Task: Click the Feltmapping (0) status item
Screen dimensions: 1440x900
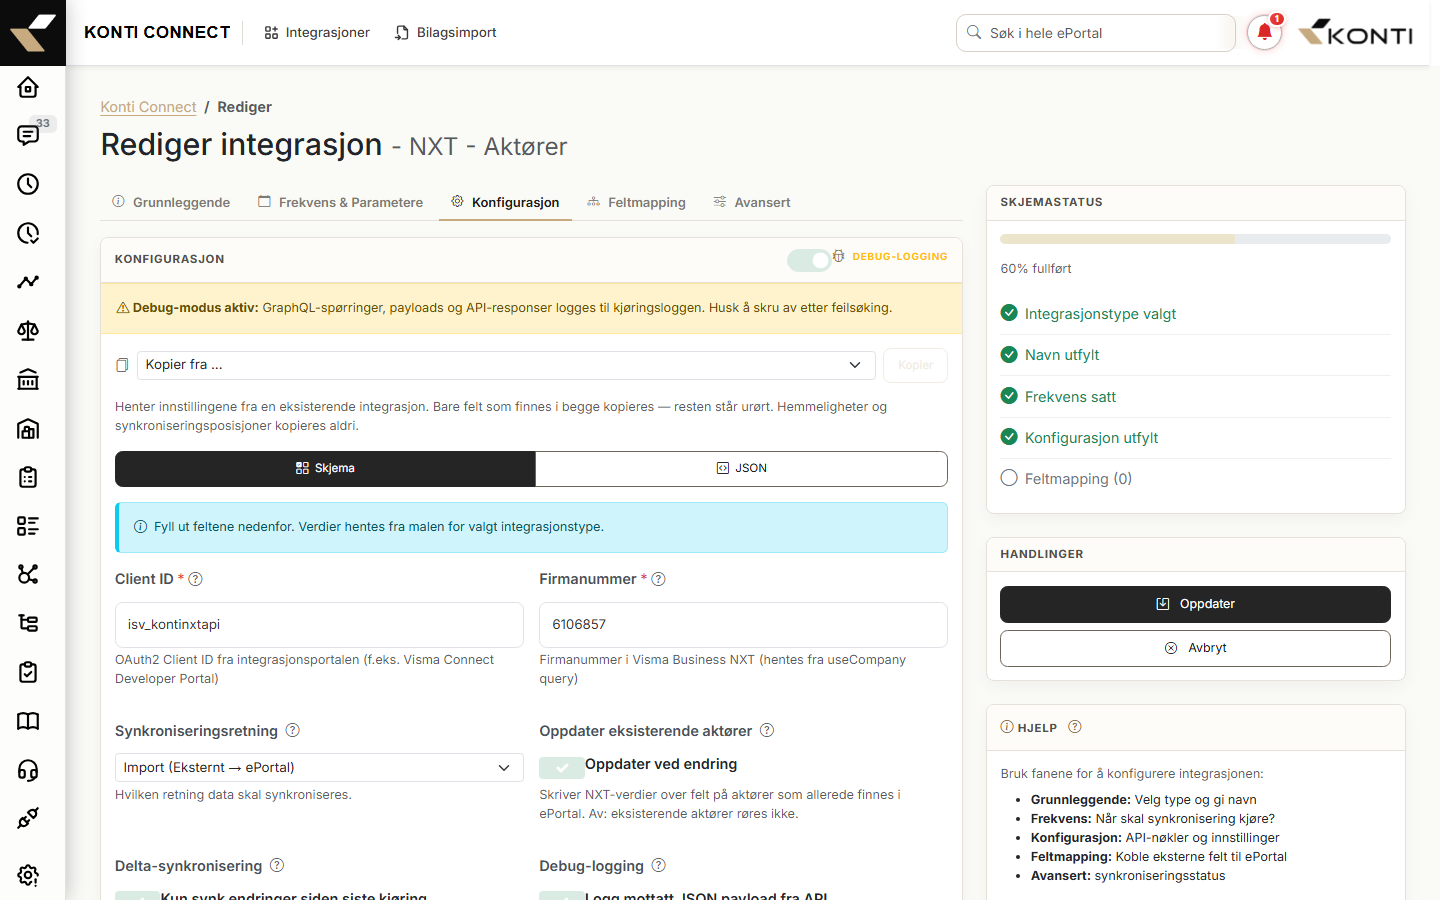Action: point(1195,479)
